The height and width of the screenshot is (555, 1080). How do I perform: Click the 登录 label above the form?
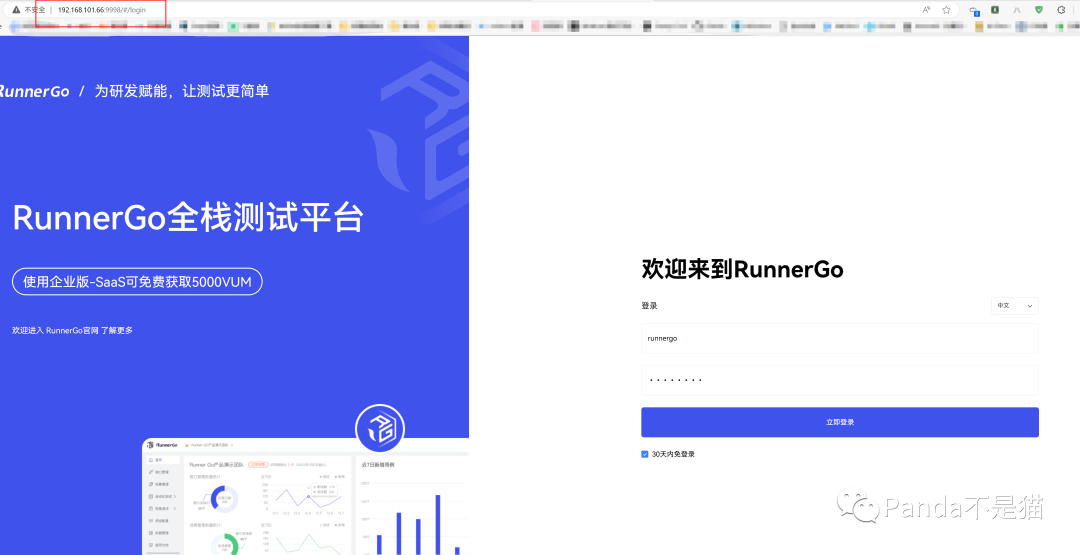650,306
